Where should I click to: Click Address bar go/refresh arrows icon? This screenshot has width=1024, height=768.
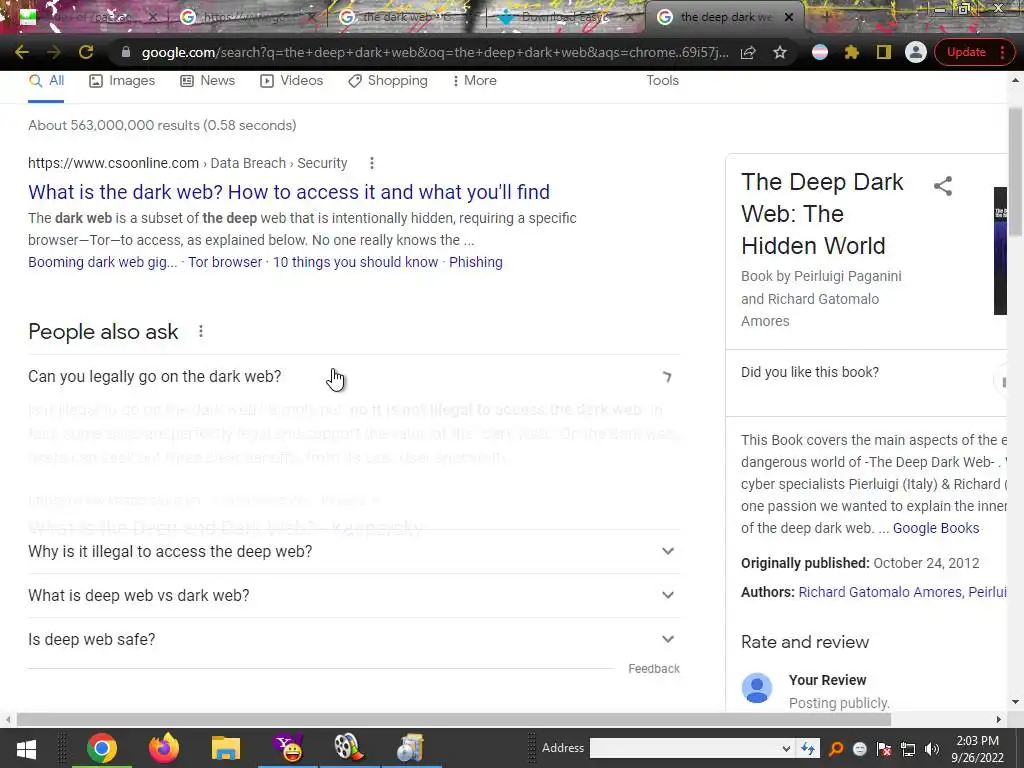coord(808,748)
